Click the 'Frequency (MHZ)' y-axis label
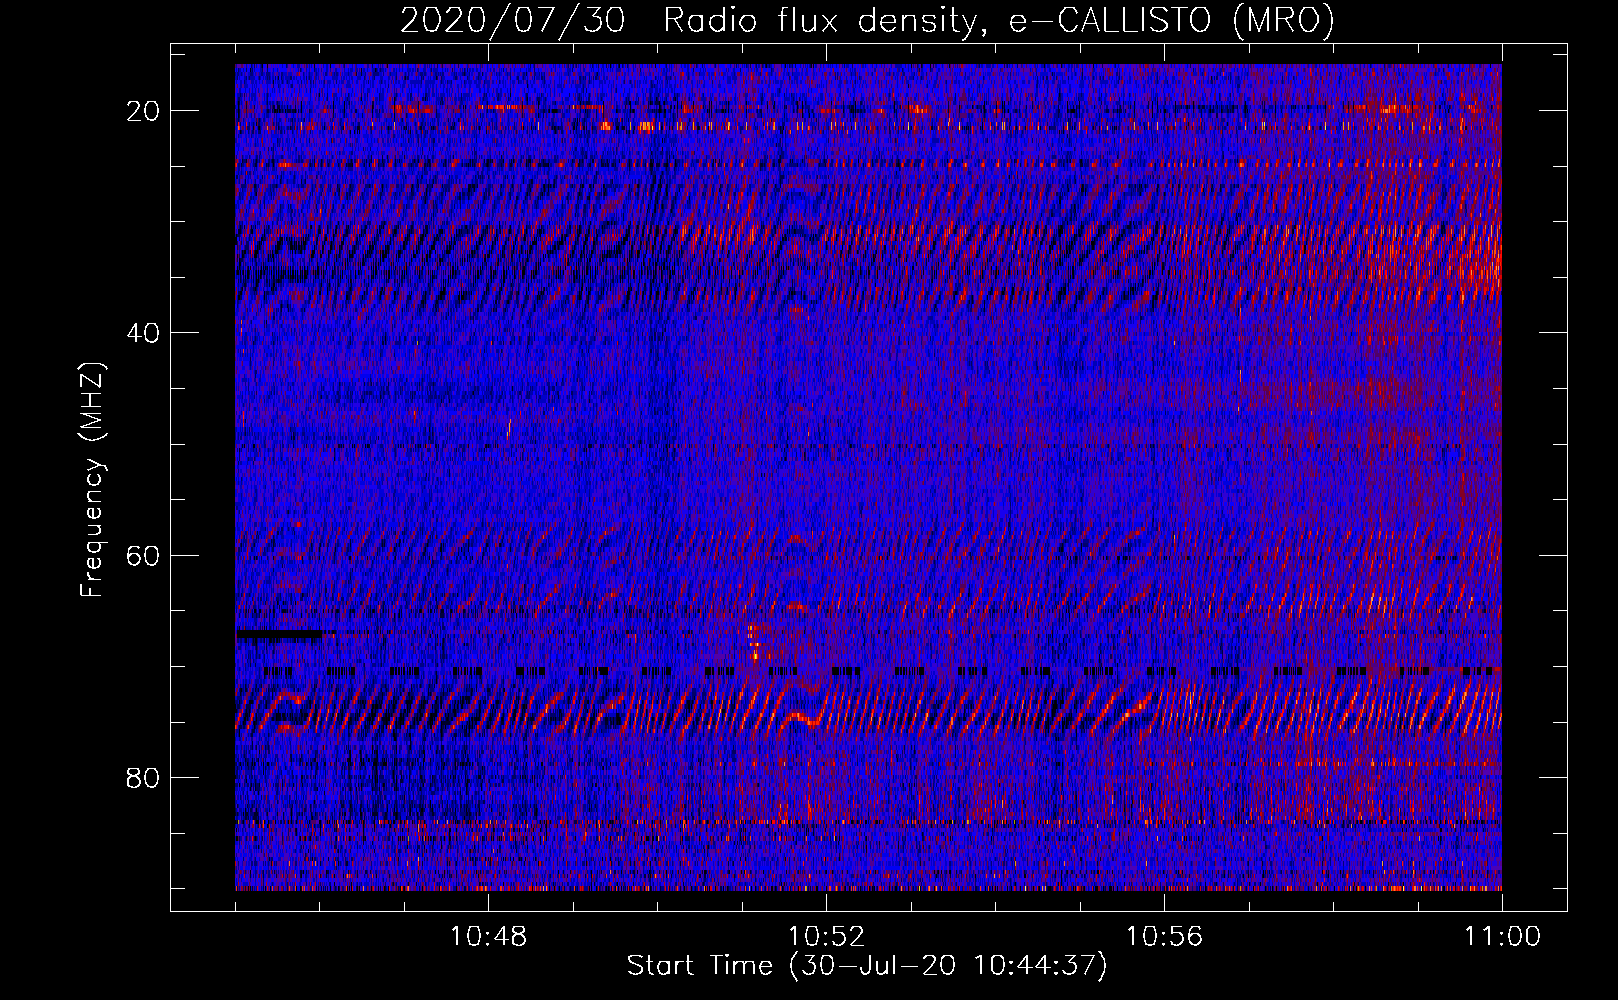The image size is (1618, 1000). tap(92, 480)
